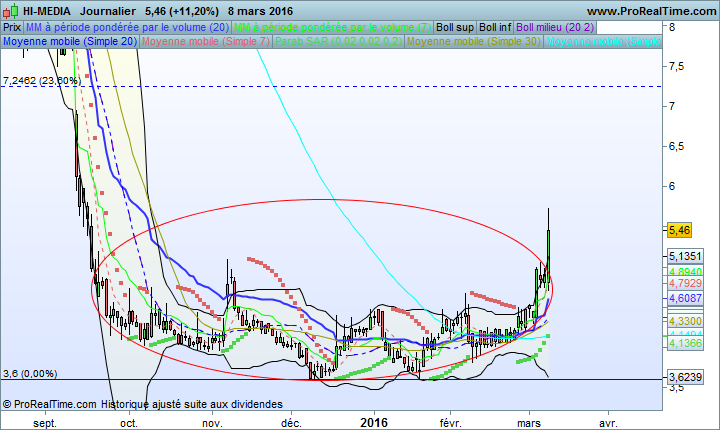
Task: Select MM à période pondérée par le volume (20)
Action: 127,27
